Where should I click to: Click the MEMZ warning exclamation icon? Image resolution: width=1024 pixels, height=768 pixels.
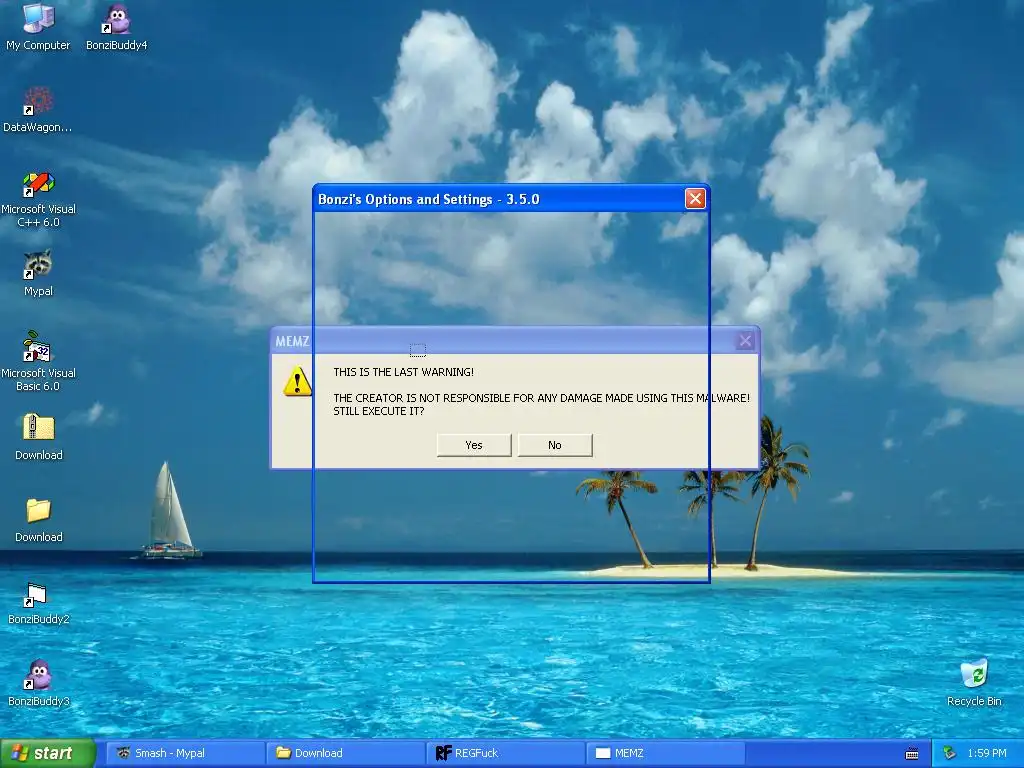tap(297, 381)
